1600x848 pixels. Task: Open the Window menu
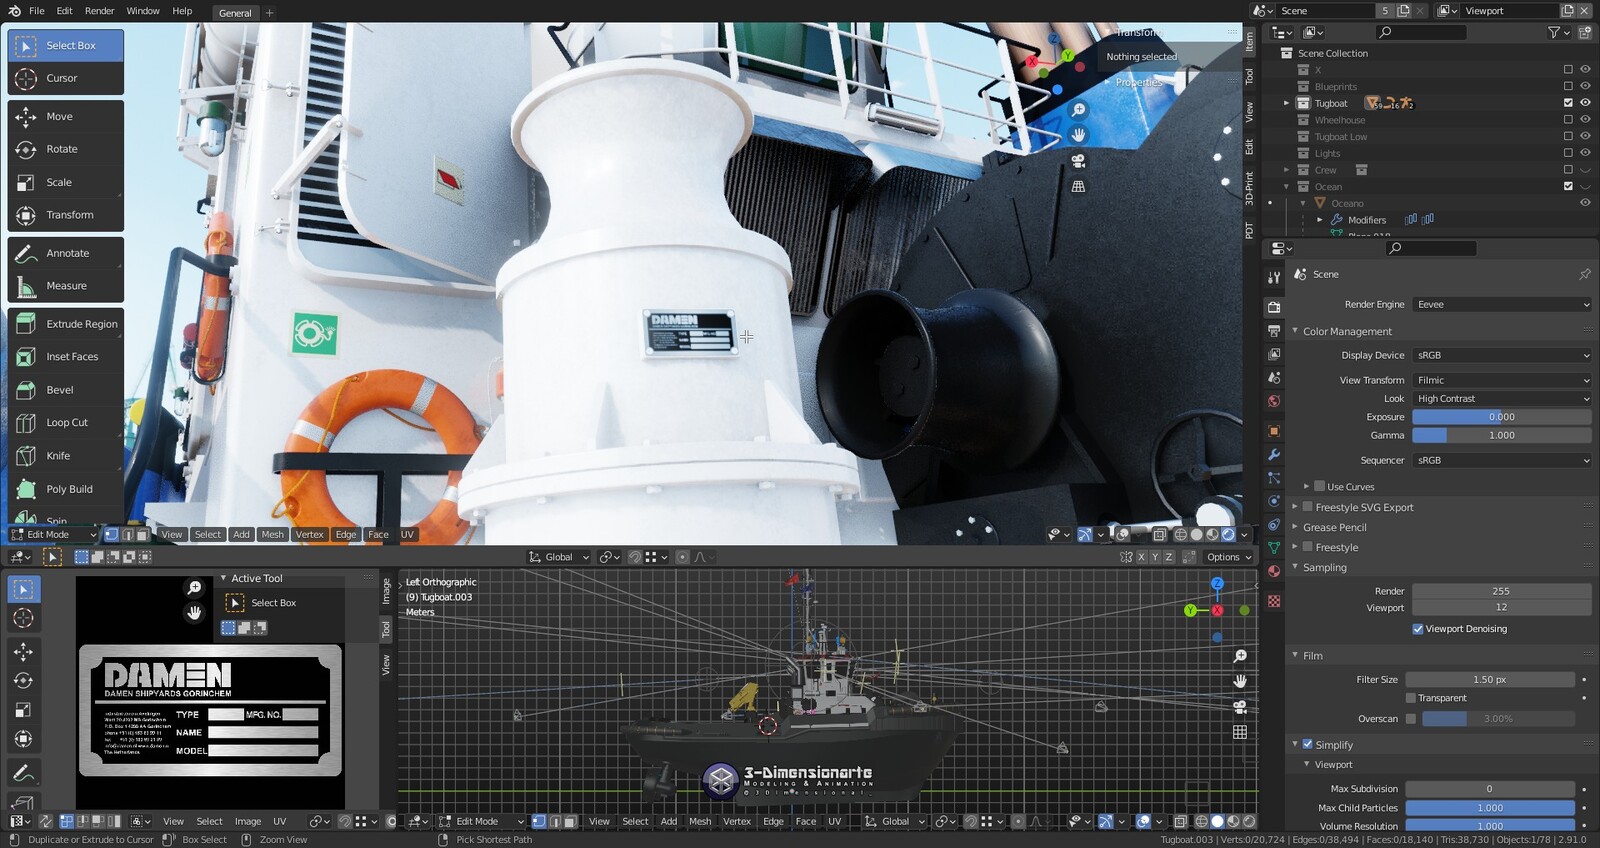click(143, 11)
